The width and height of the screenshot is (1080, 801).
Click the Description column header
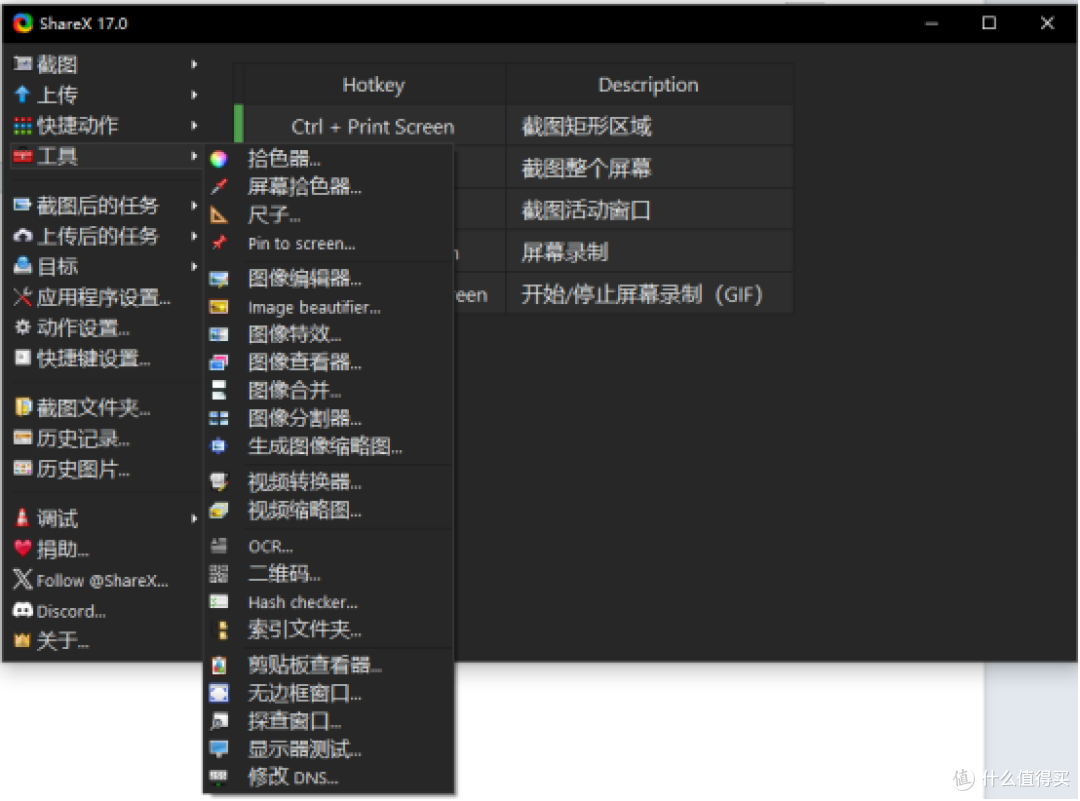649,85
